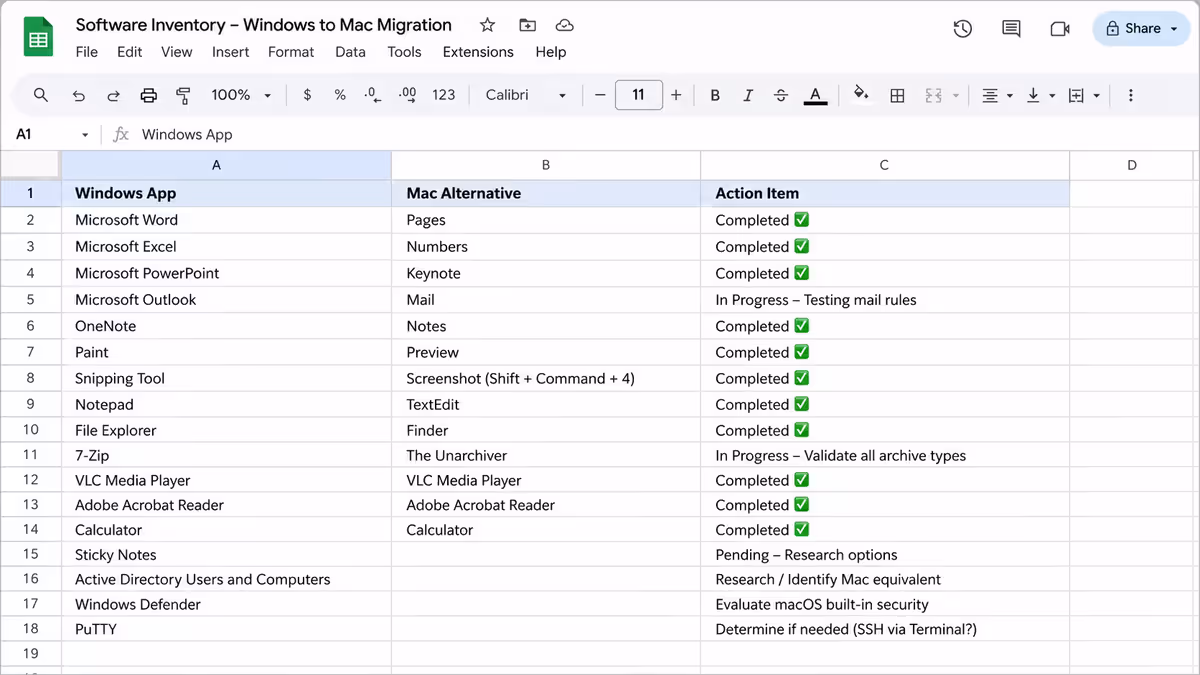Select row 5 header
1200x675 pixels.
click(30, 300)
